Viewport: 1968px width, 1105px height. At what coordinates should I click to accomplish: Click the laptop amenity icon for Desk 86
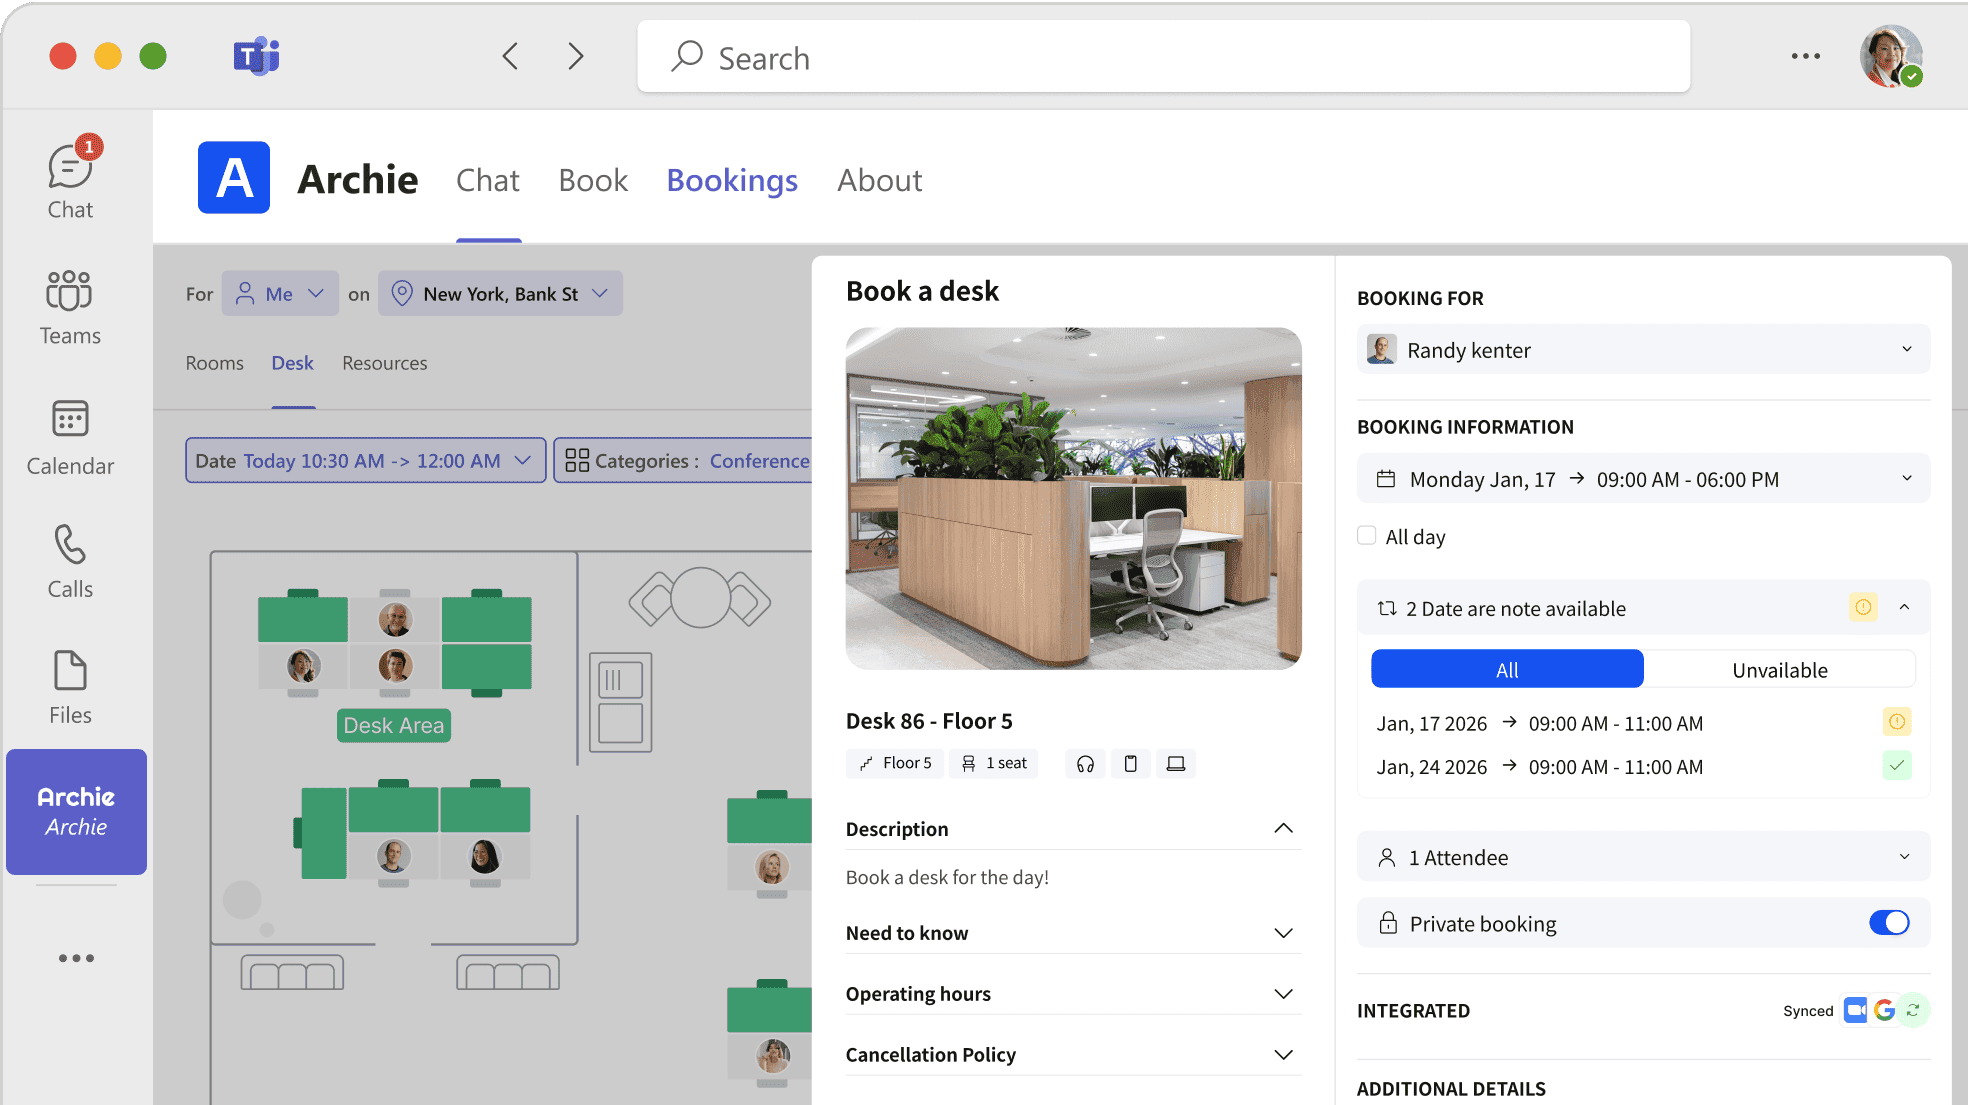point(1176,764)
